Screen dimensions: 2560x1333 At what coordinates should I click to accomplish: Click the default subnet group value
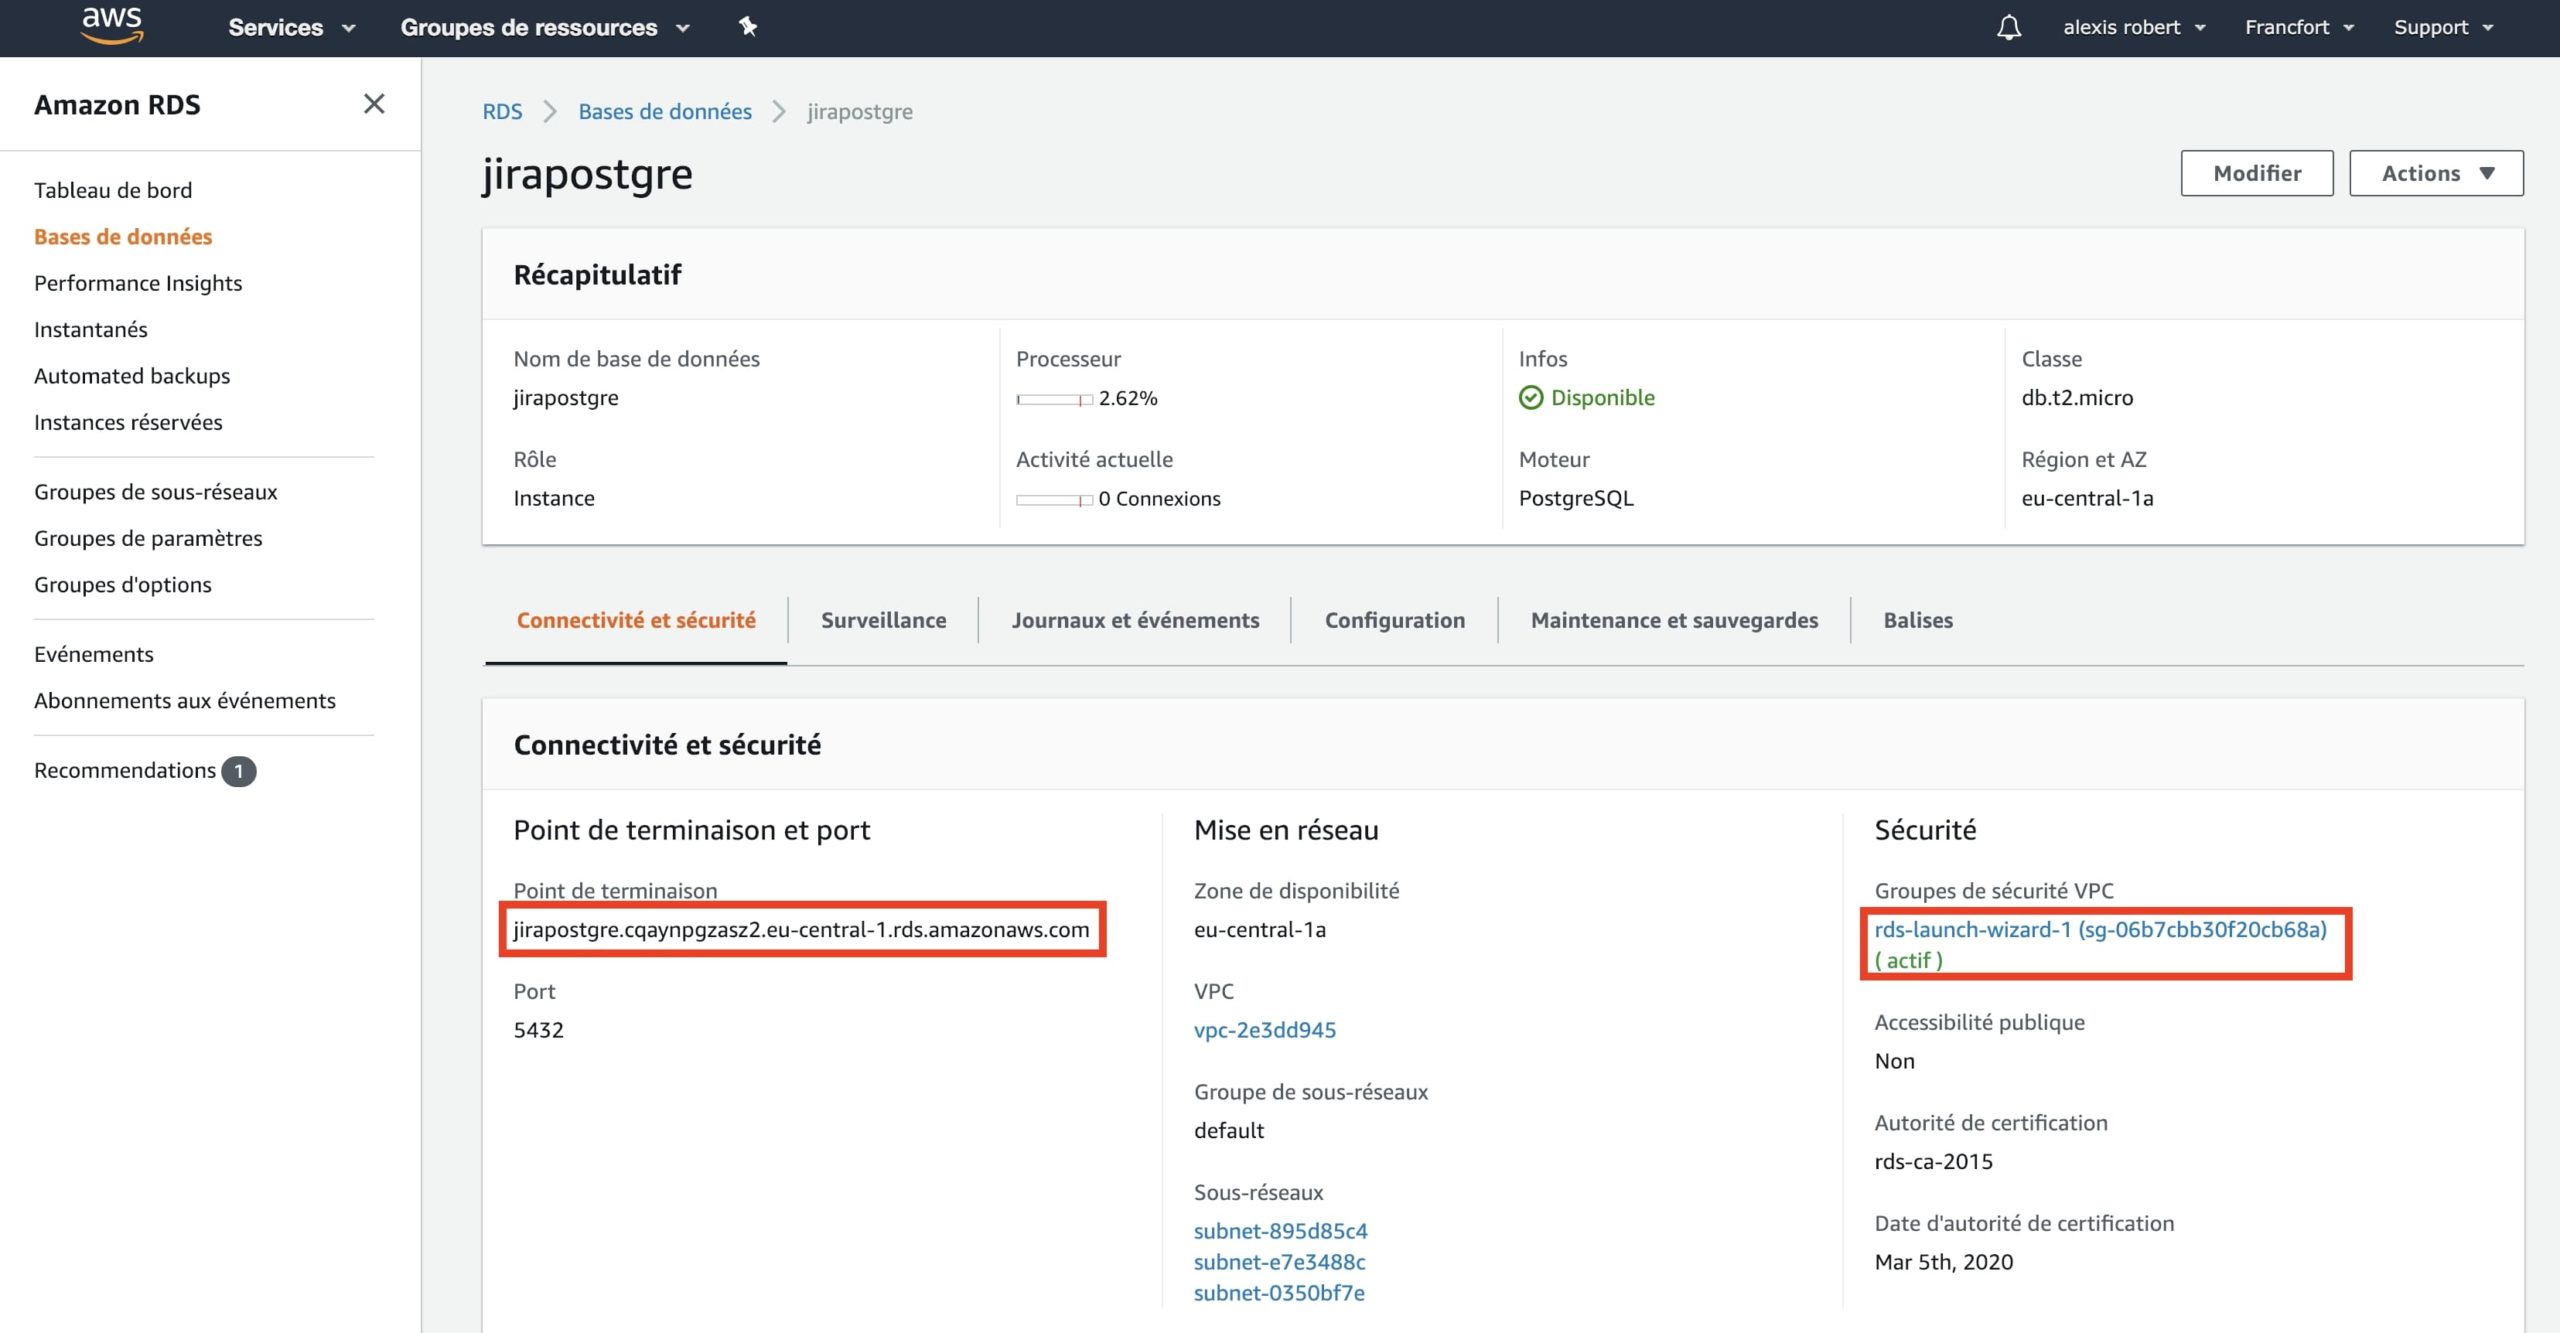point(1229,1130)
